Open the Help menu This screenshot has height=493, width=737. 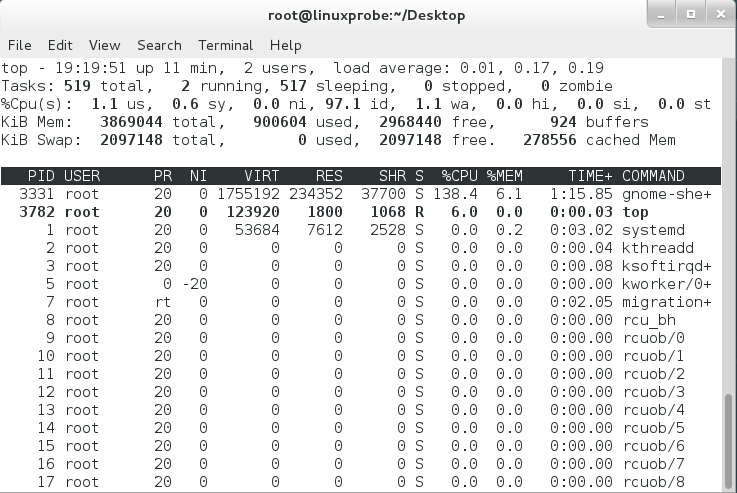285,45
